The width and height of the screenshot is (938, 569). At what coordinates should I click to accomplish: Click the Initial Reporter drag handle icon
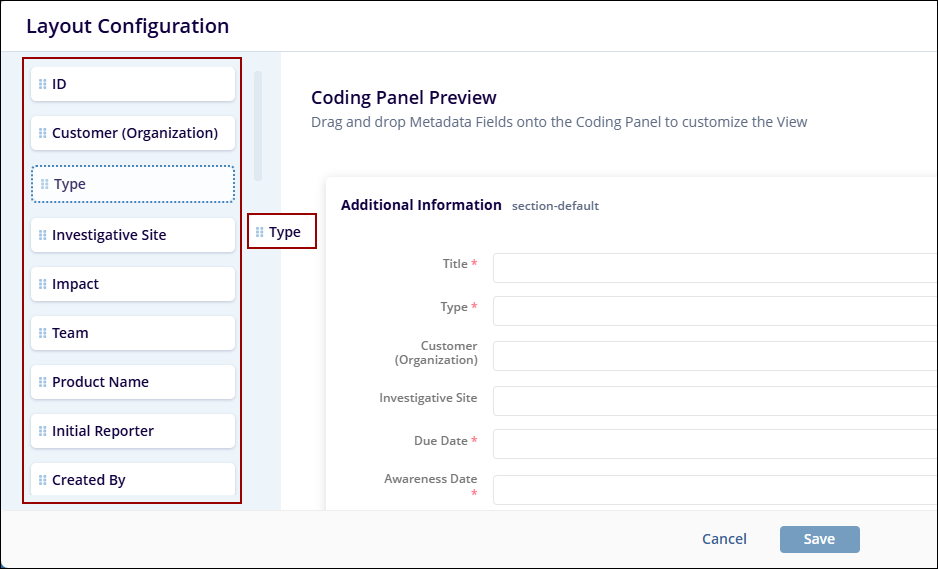43,431
